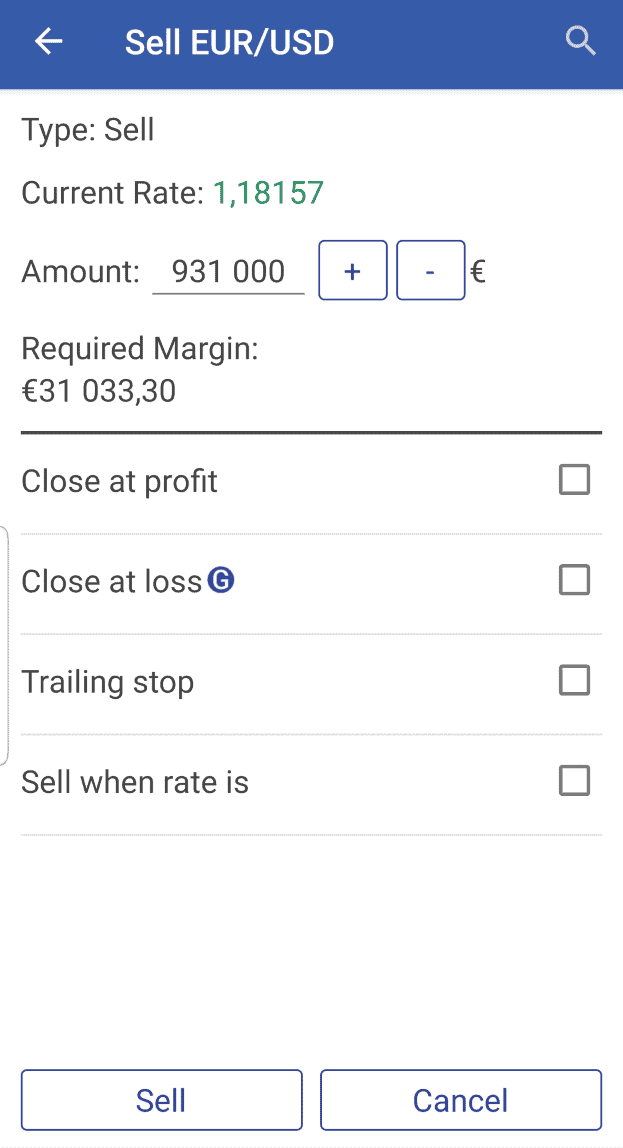Viewport: 623px width, 1148px height.
Task: Click the euro currency symbol beside amount
Action: click(478, 272)
